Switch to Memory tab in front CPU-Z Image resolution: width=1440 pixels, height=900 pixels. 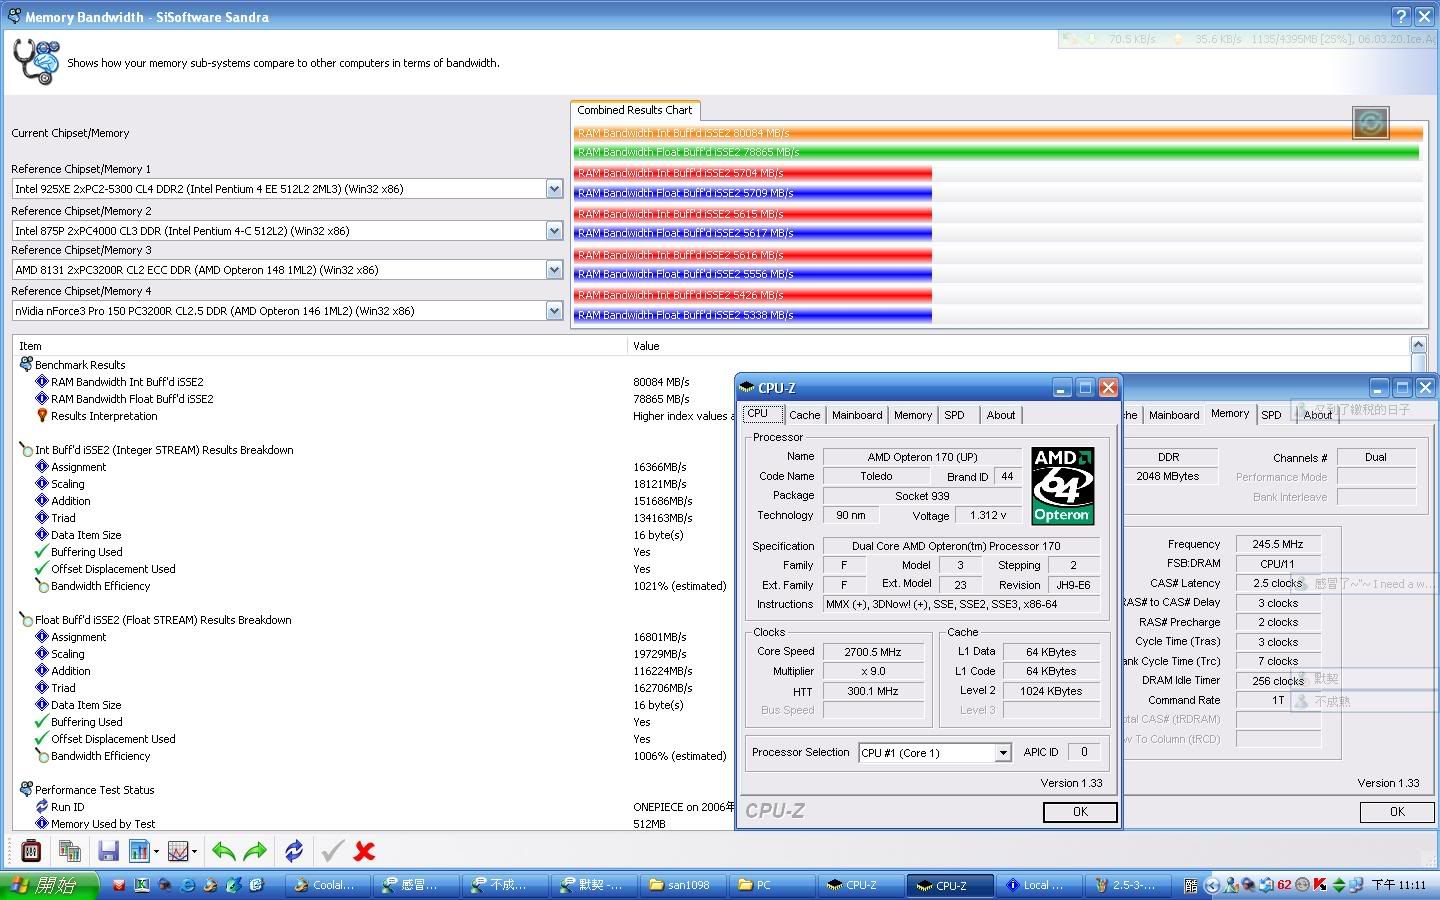click(x=913, y=415)
